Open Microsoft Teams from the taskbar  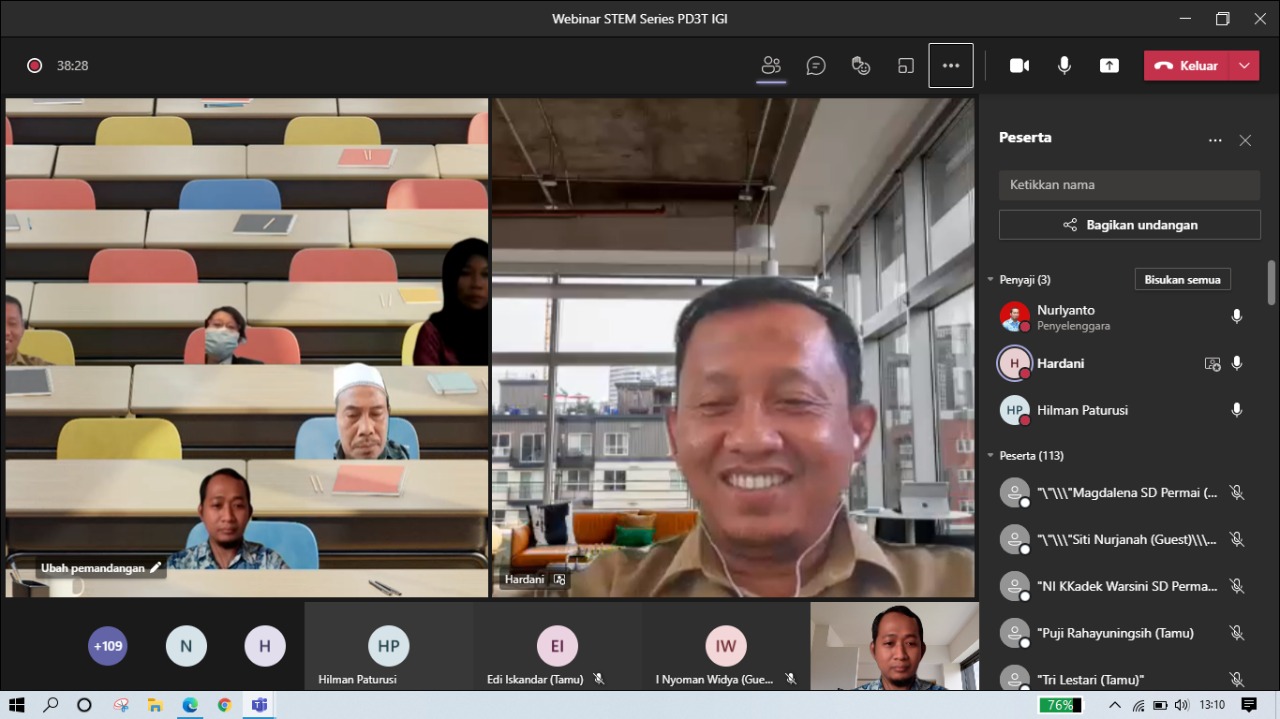(259, 705)
